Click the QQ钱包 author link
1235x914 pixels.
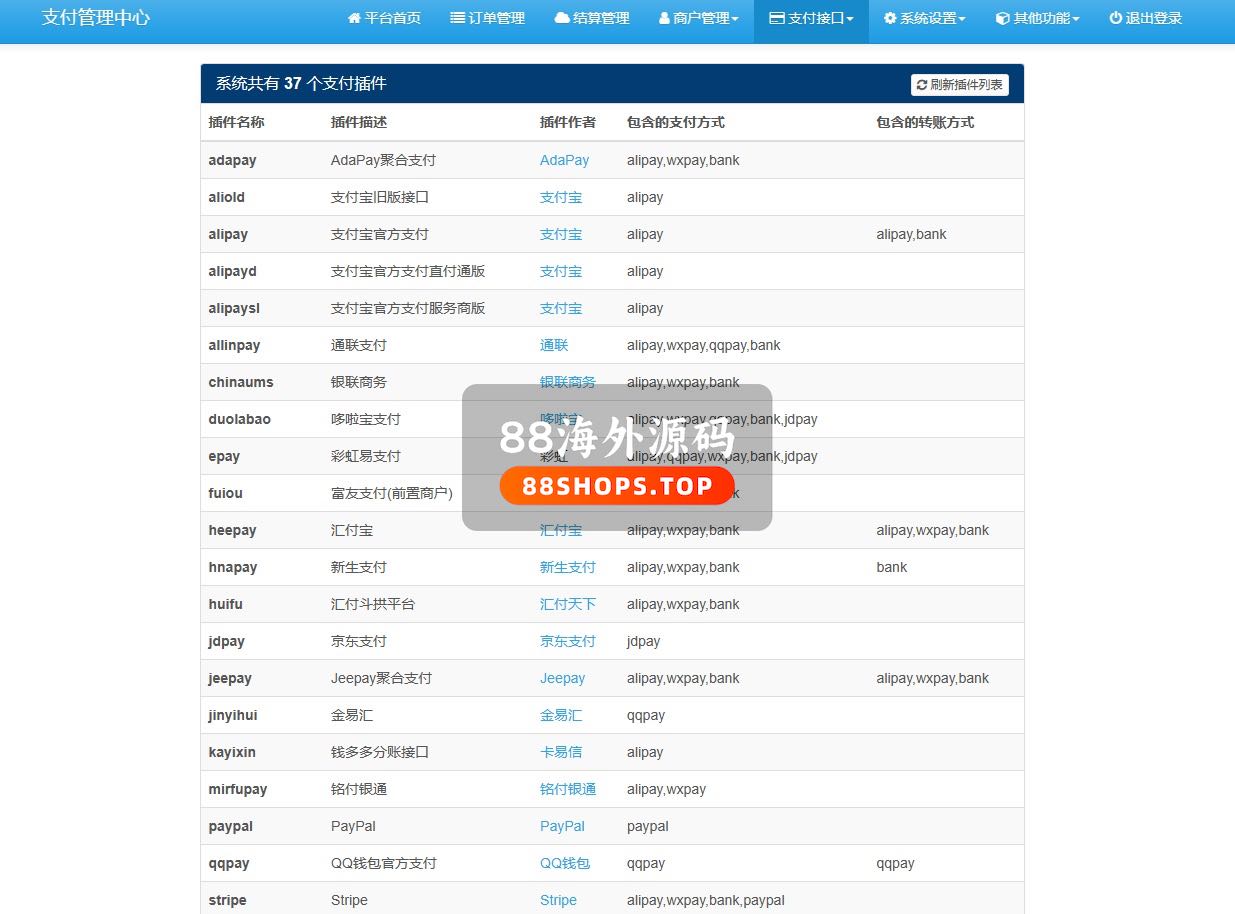(565, 863)
